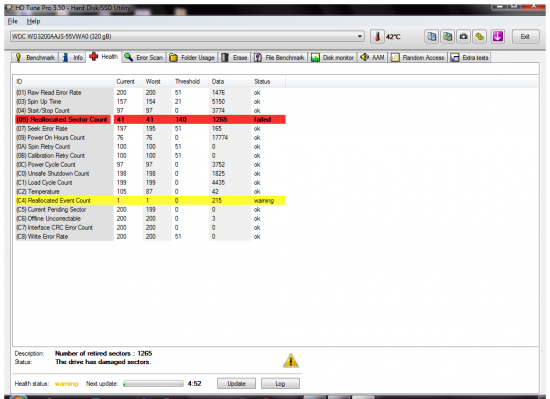The width and height of the screenshot is (550, 399).
Task: Click the ID column header
Action: point(63,82)
